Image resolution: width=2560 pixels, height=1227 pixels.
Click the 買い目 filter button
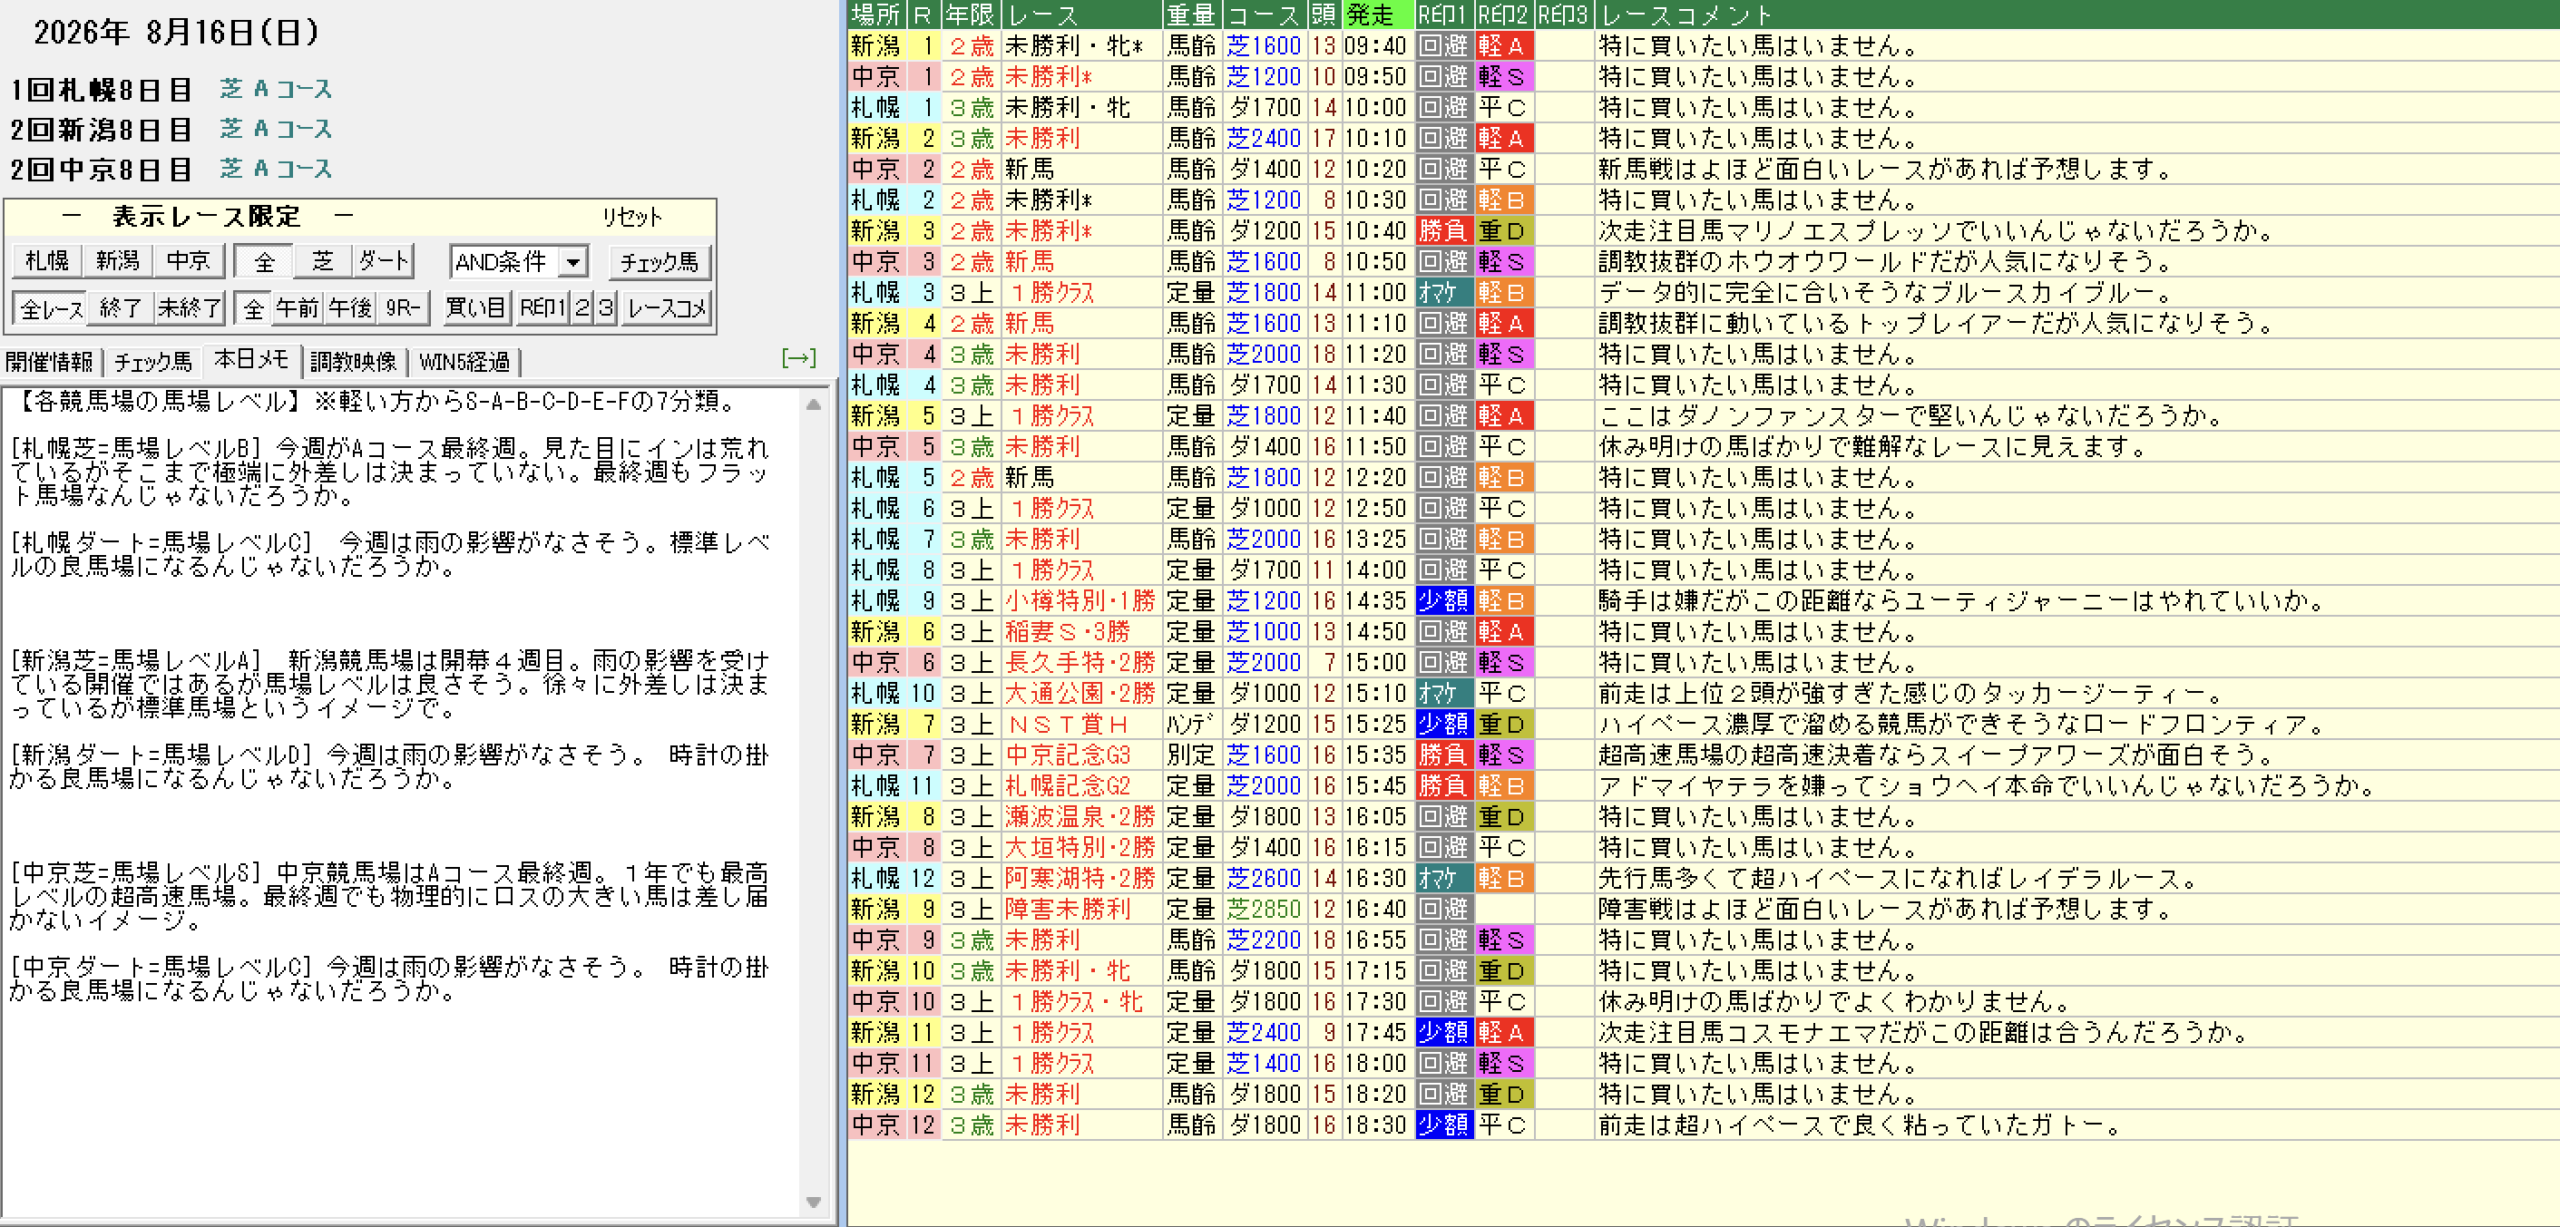[x=475, y=308]
